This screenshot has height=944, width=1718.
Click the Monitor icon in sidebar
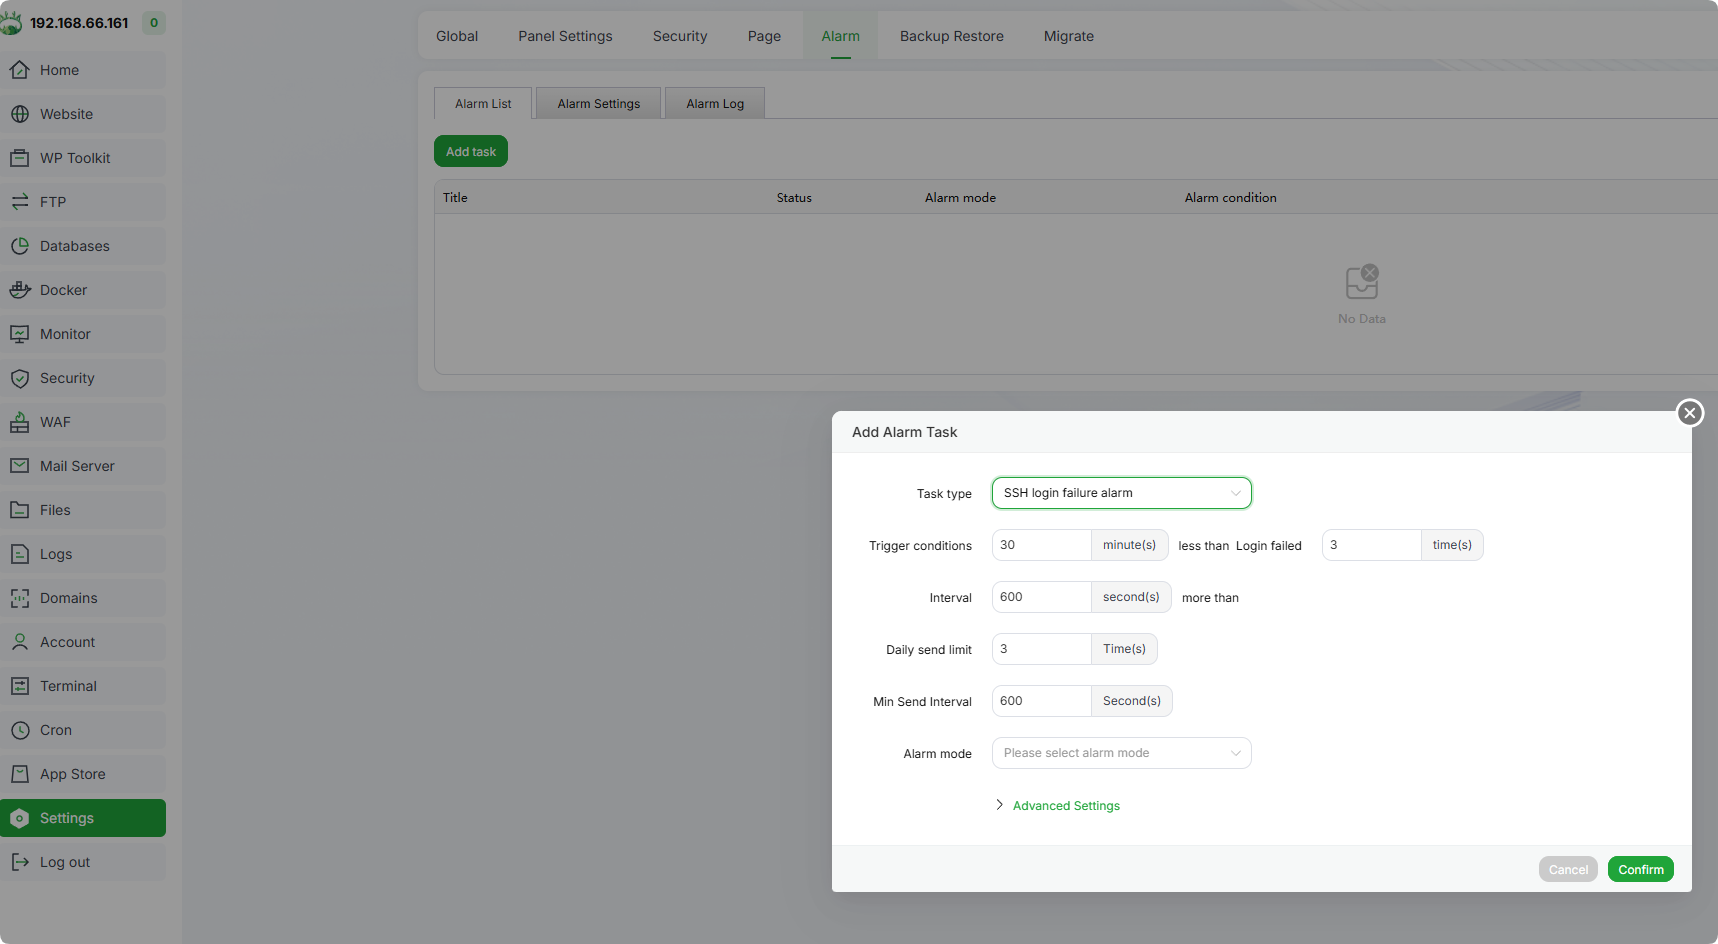pyautogui.click(x=20, y=334)
